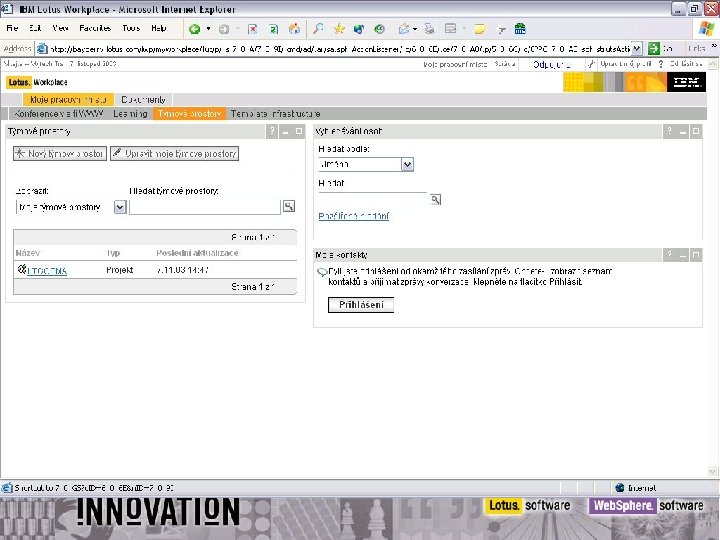This screenshot has width=720, height=540.
Task: Click the Přihlášení button
Action: pyautogui.click(x=361, y=305)
